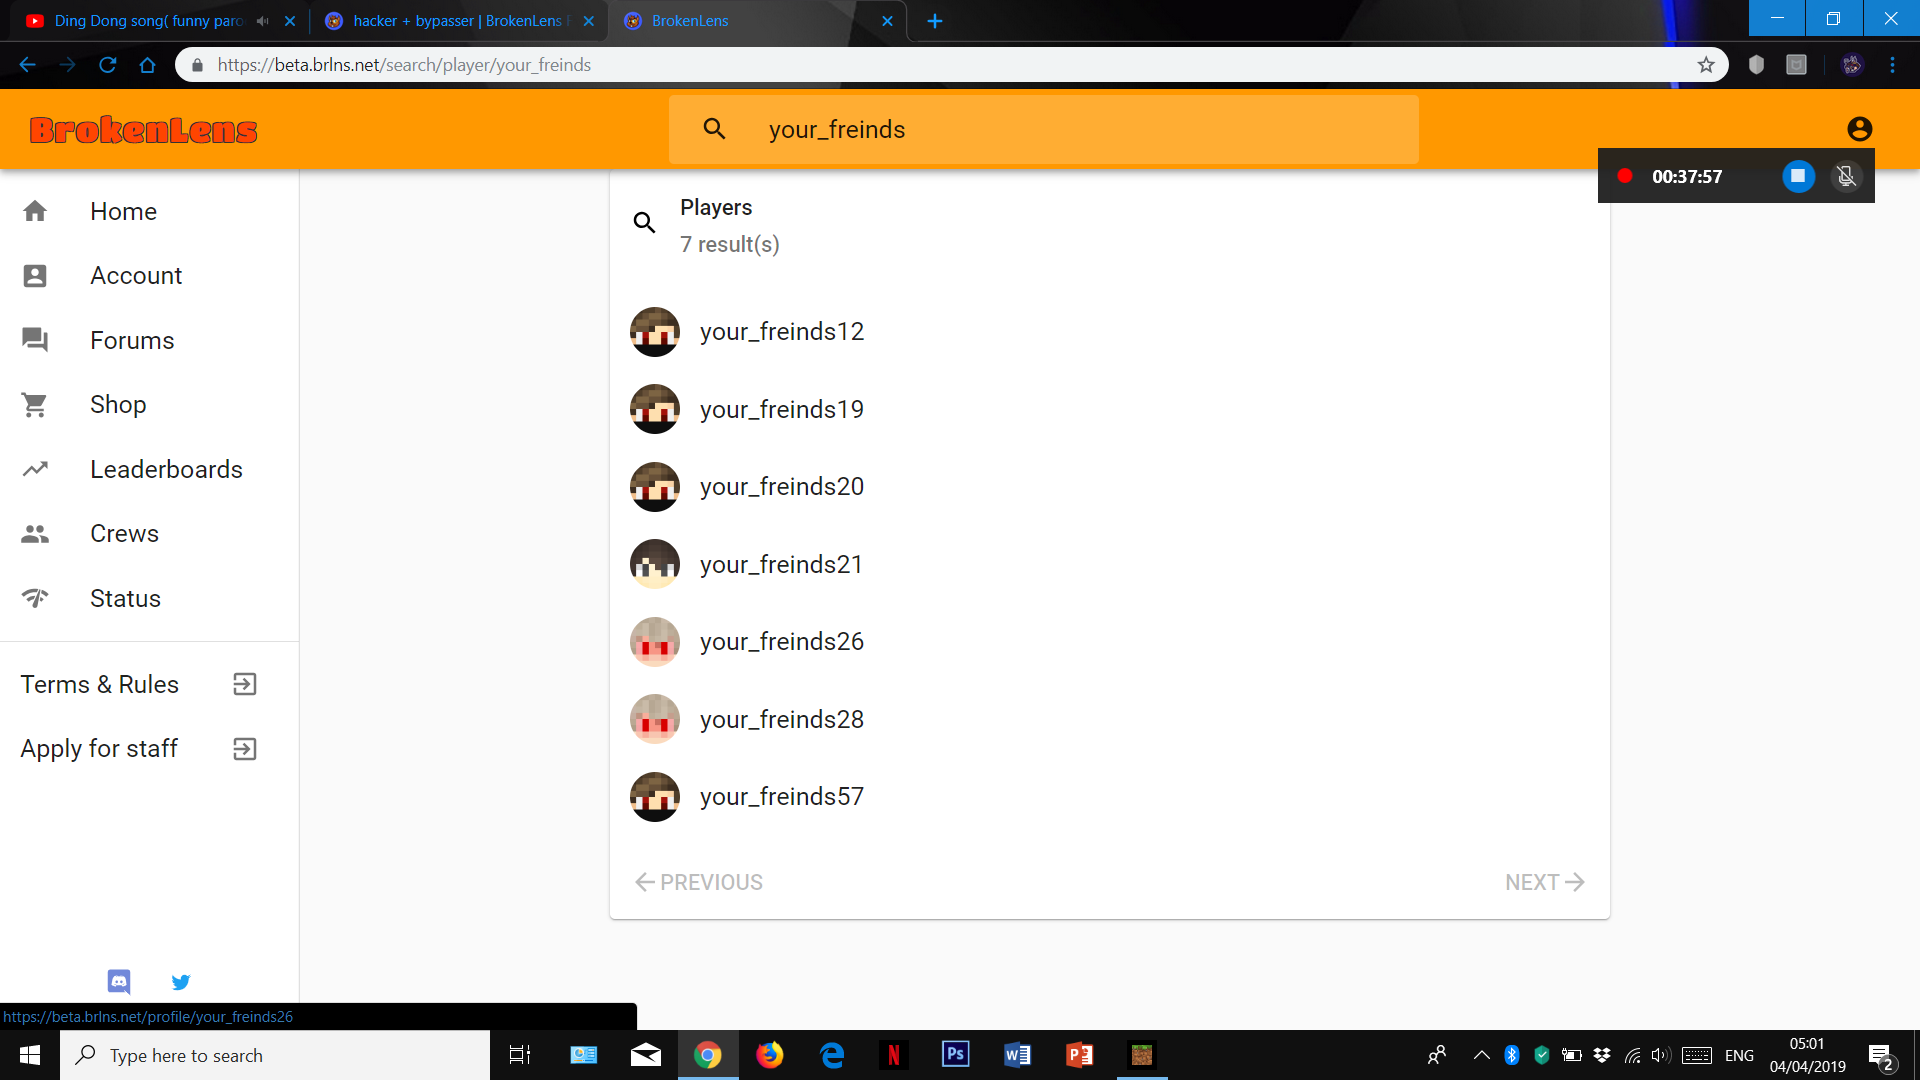Open the Leaderboards menu item
This screenshot has height=1080, width=1920.
[x=149, y=469]
